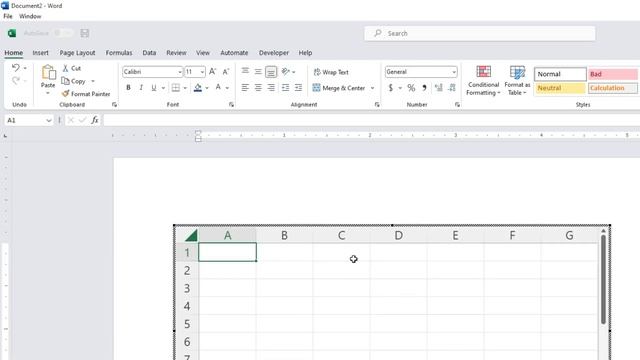
Task: Switch to the Formulas tab
Action: pyautogui.click(x=119, y=53)
